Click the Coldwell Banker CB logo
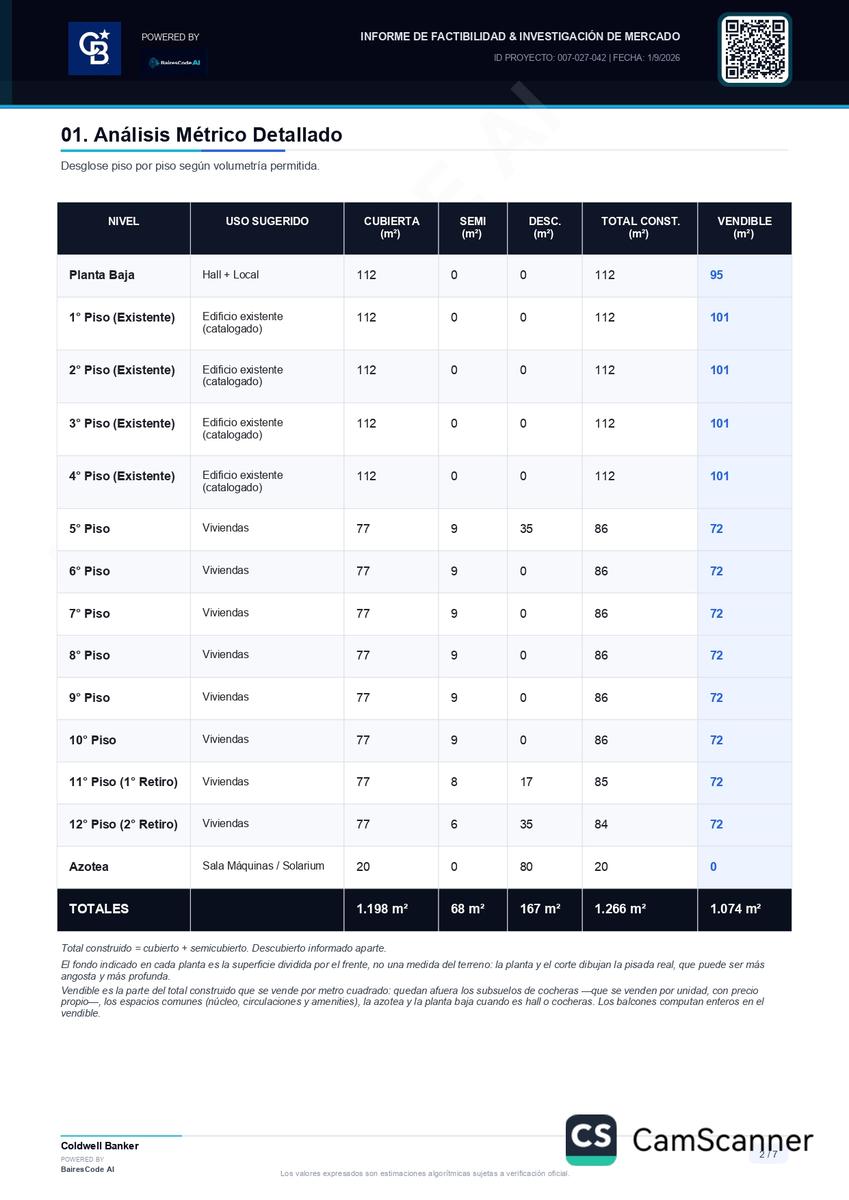849x1200 pixels. pyautogui.click(x=94, y=49)
